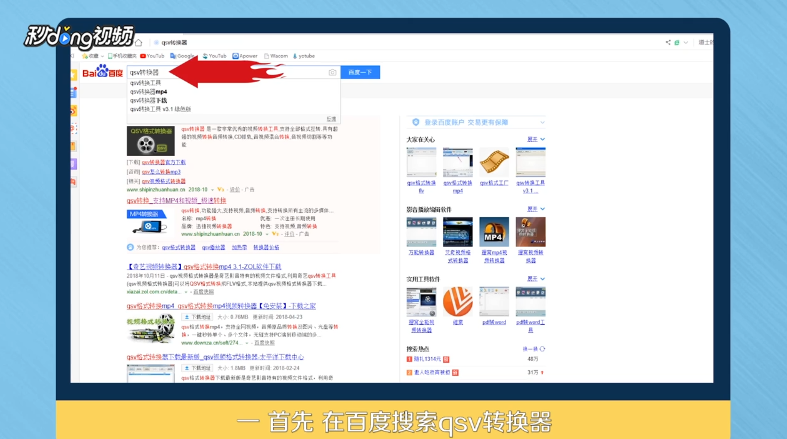Click the film reel thumbnail of 下载之家 result
Screen dimensions: 787x439
tap(151, 329)
